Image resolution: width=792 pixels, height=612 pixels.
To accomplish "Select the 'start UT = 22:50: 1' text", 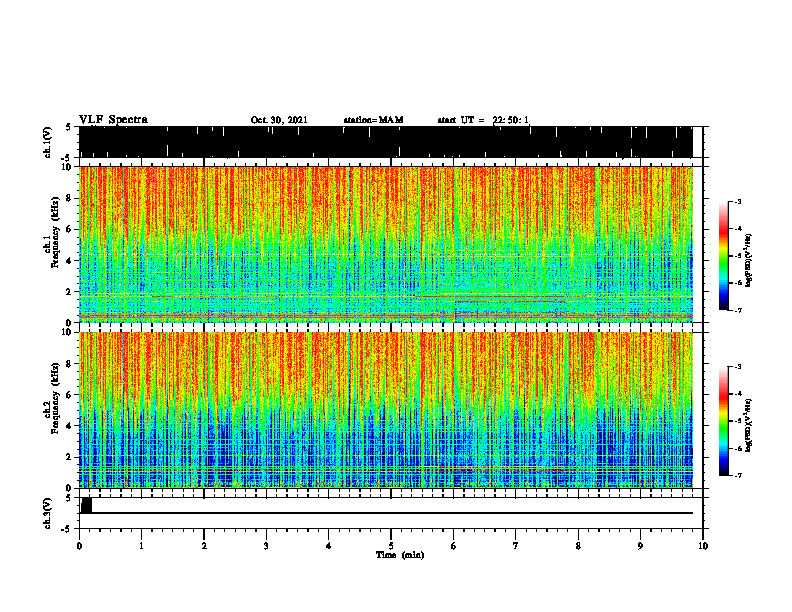I will [x=483, y=120].
